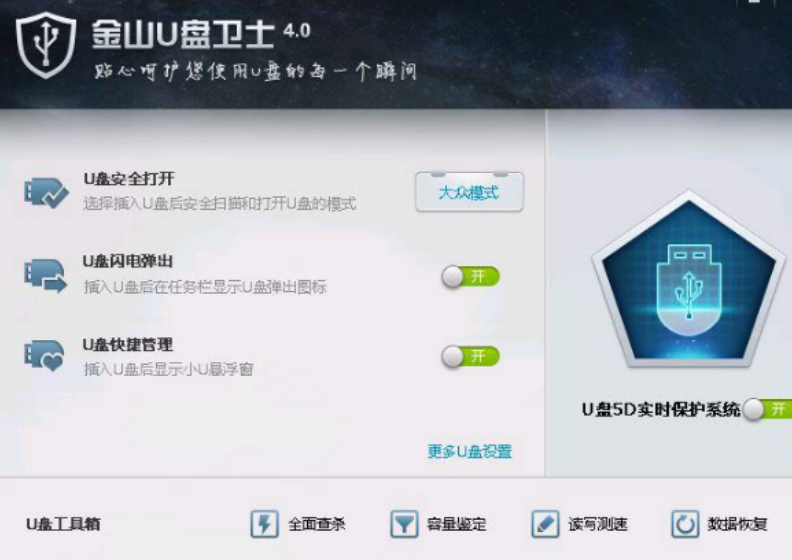Click the U盘安全打开 heading

coord(129,179)
